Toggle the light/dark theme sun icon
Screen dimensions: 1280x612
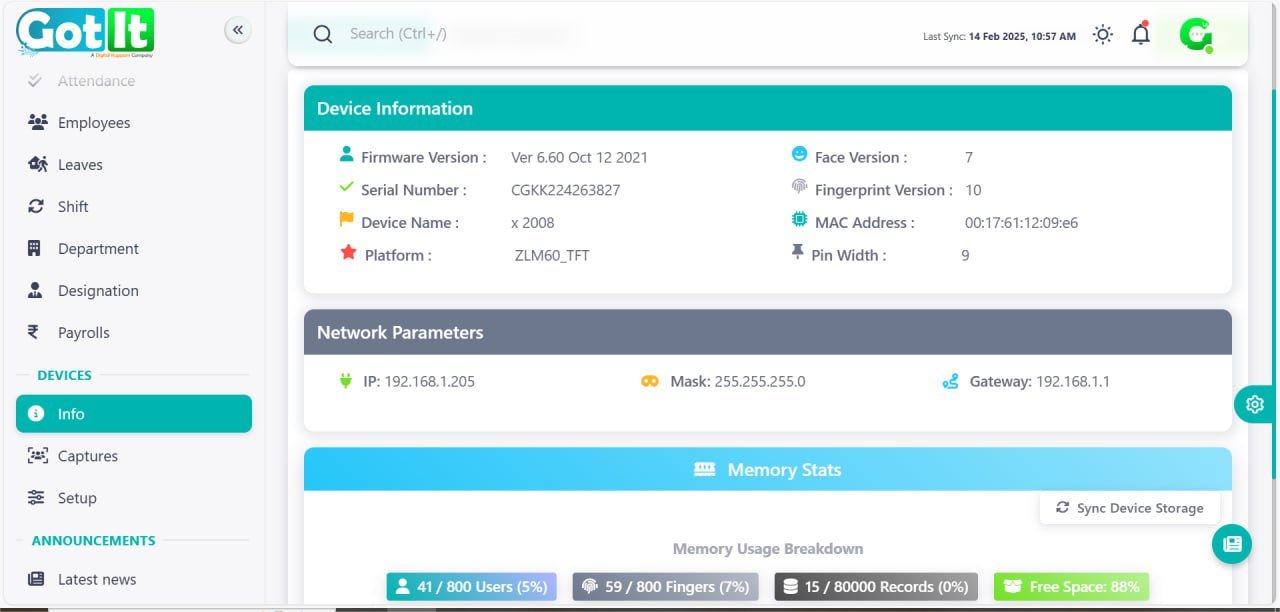point(1103,35)
